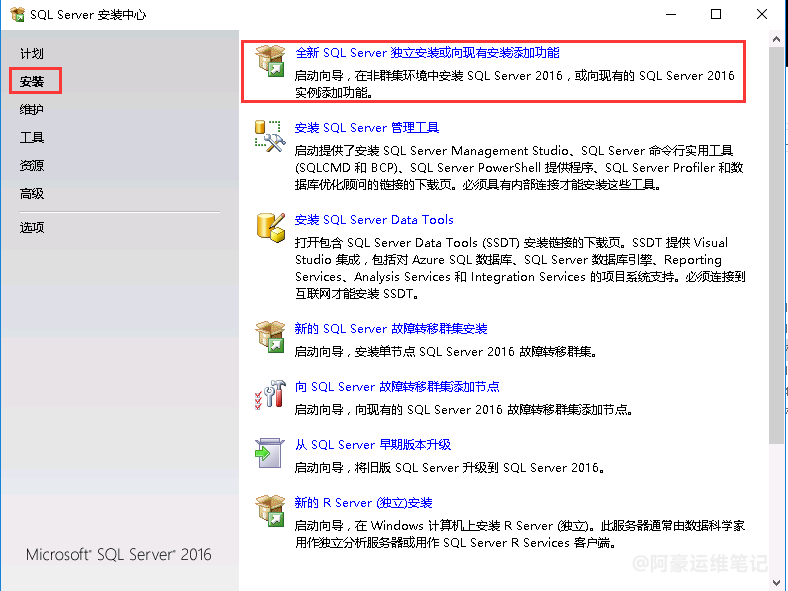The width and height of the screenshot is (788, 591).
Task: Click description text starting 启动提供了安装 SQL Server Management Studio
Action: (519, 168)
